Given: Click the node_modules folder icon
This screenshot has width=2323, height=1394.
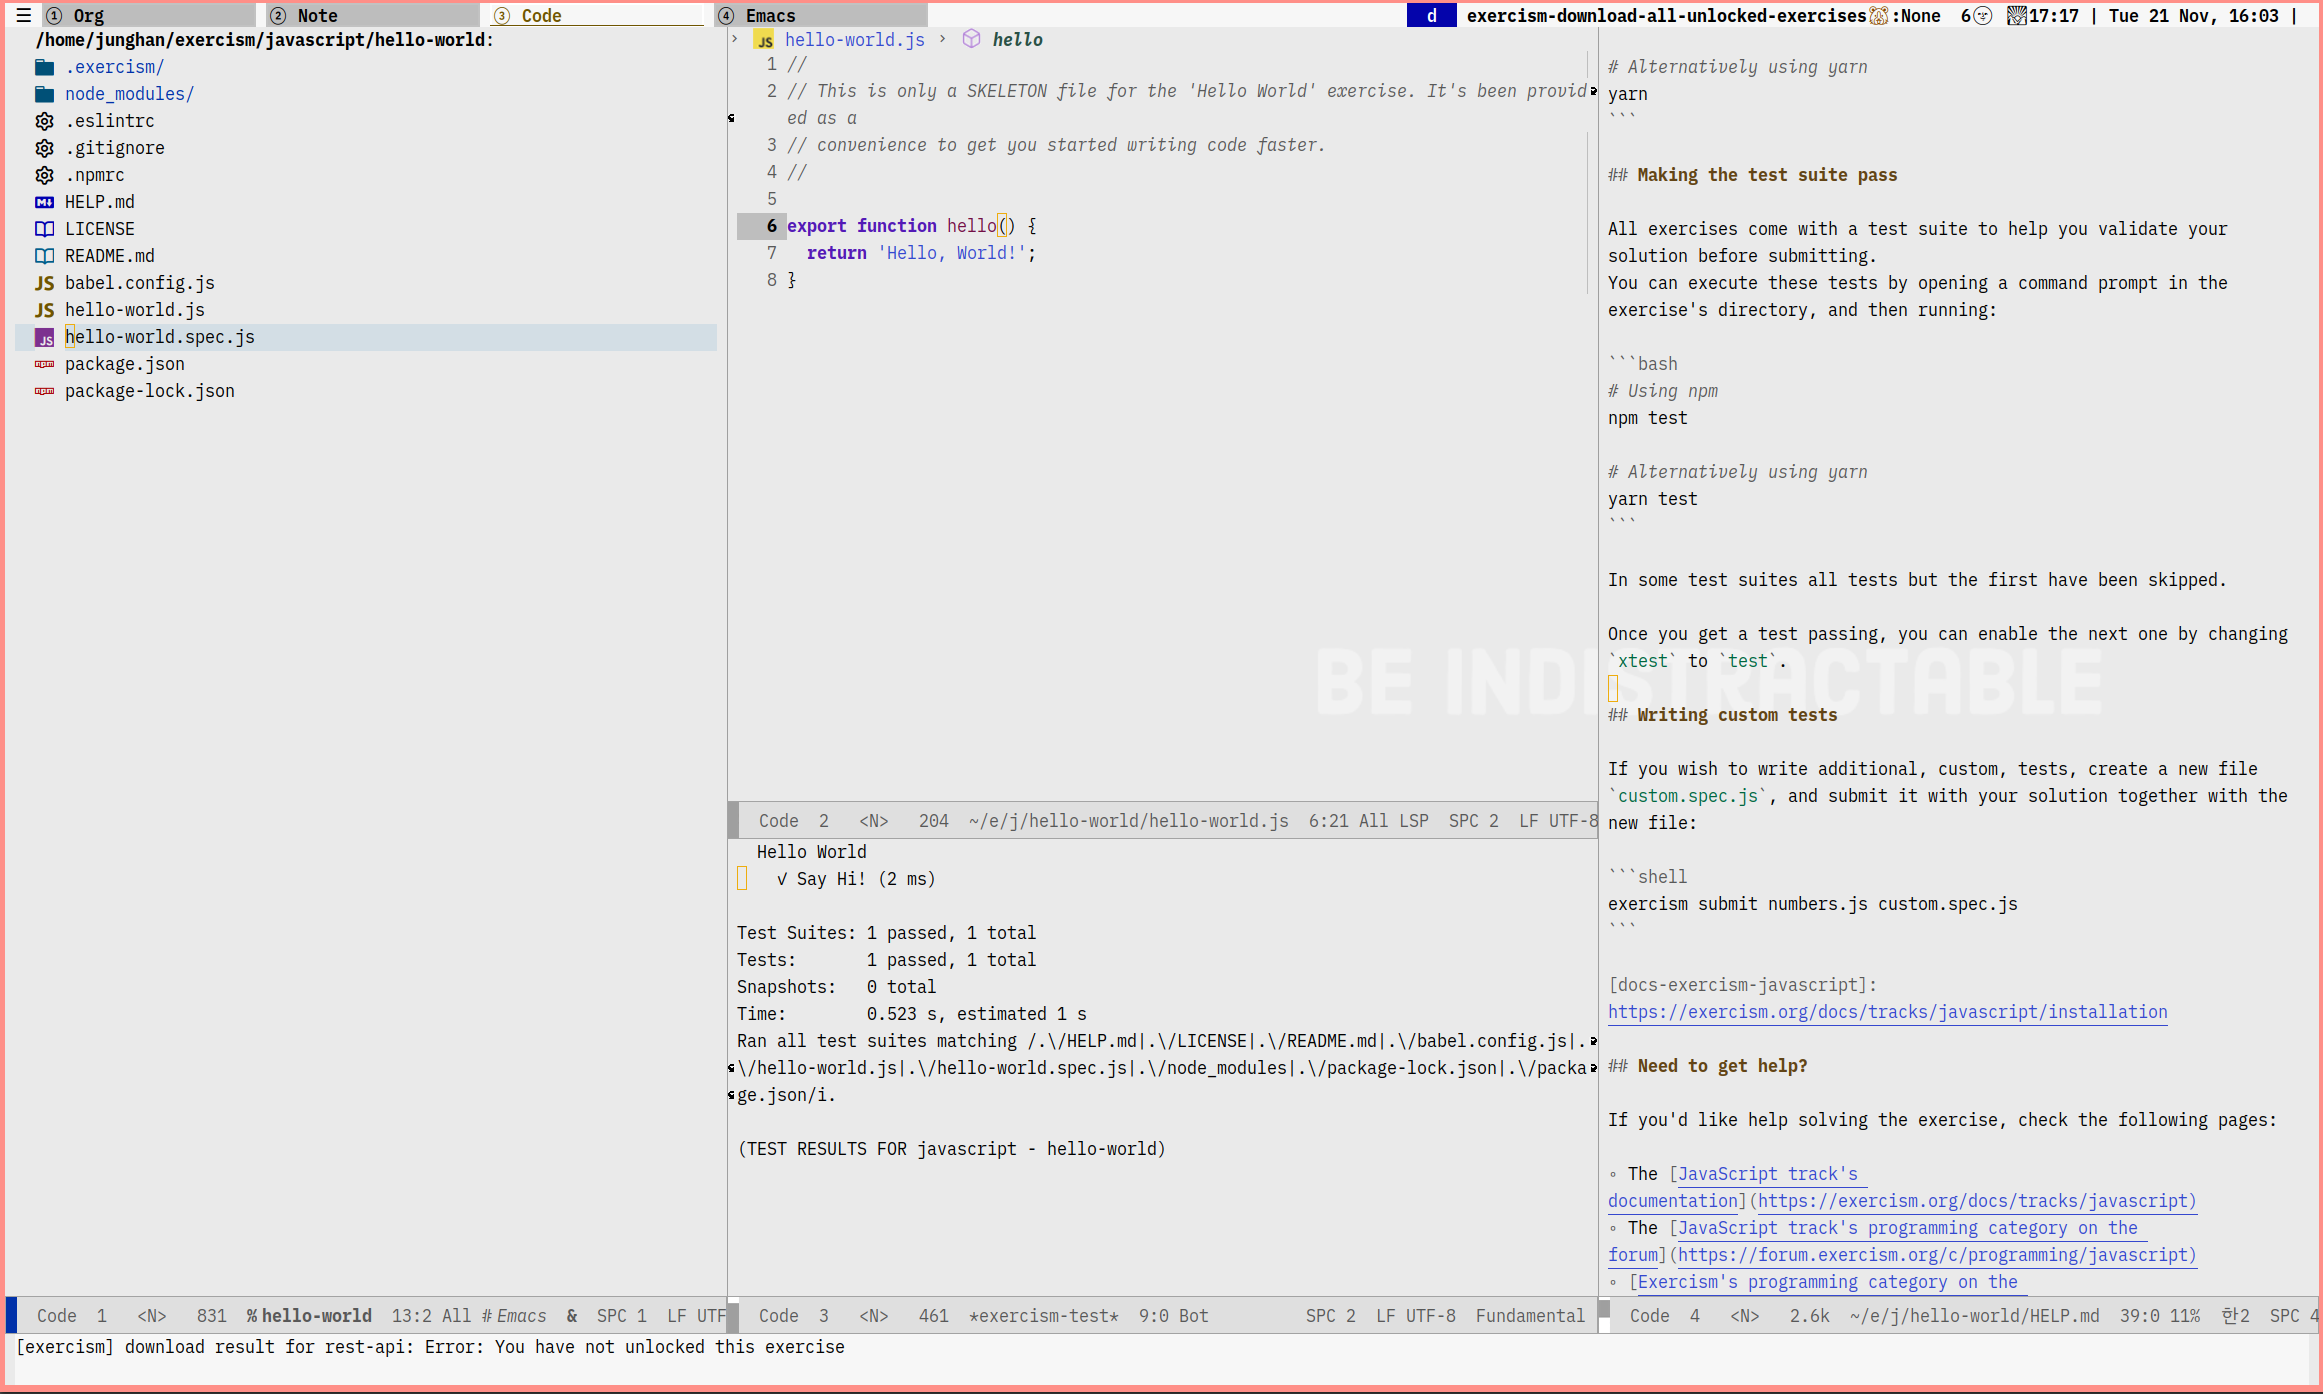Looking at the screenshot, I should click(44, 94).
